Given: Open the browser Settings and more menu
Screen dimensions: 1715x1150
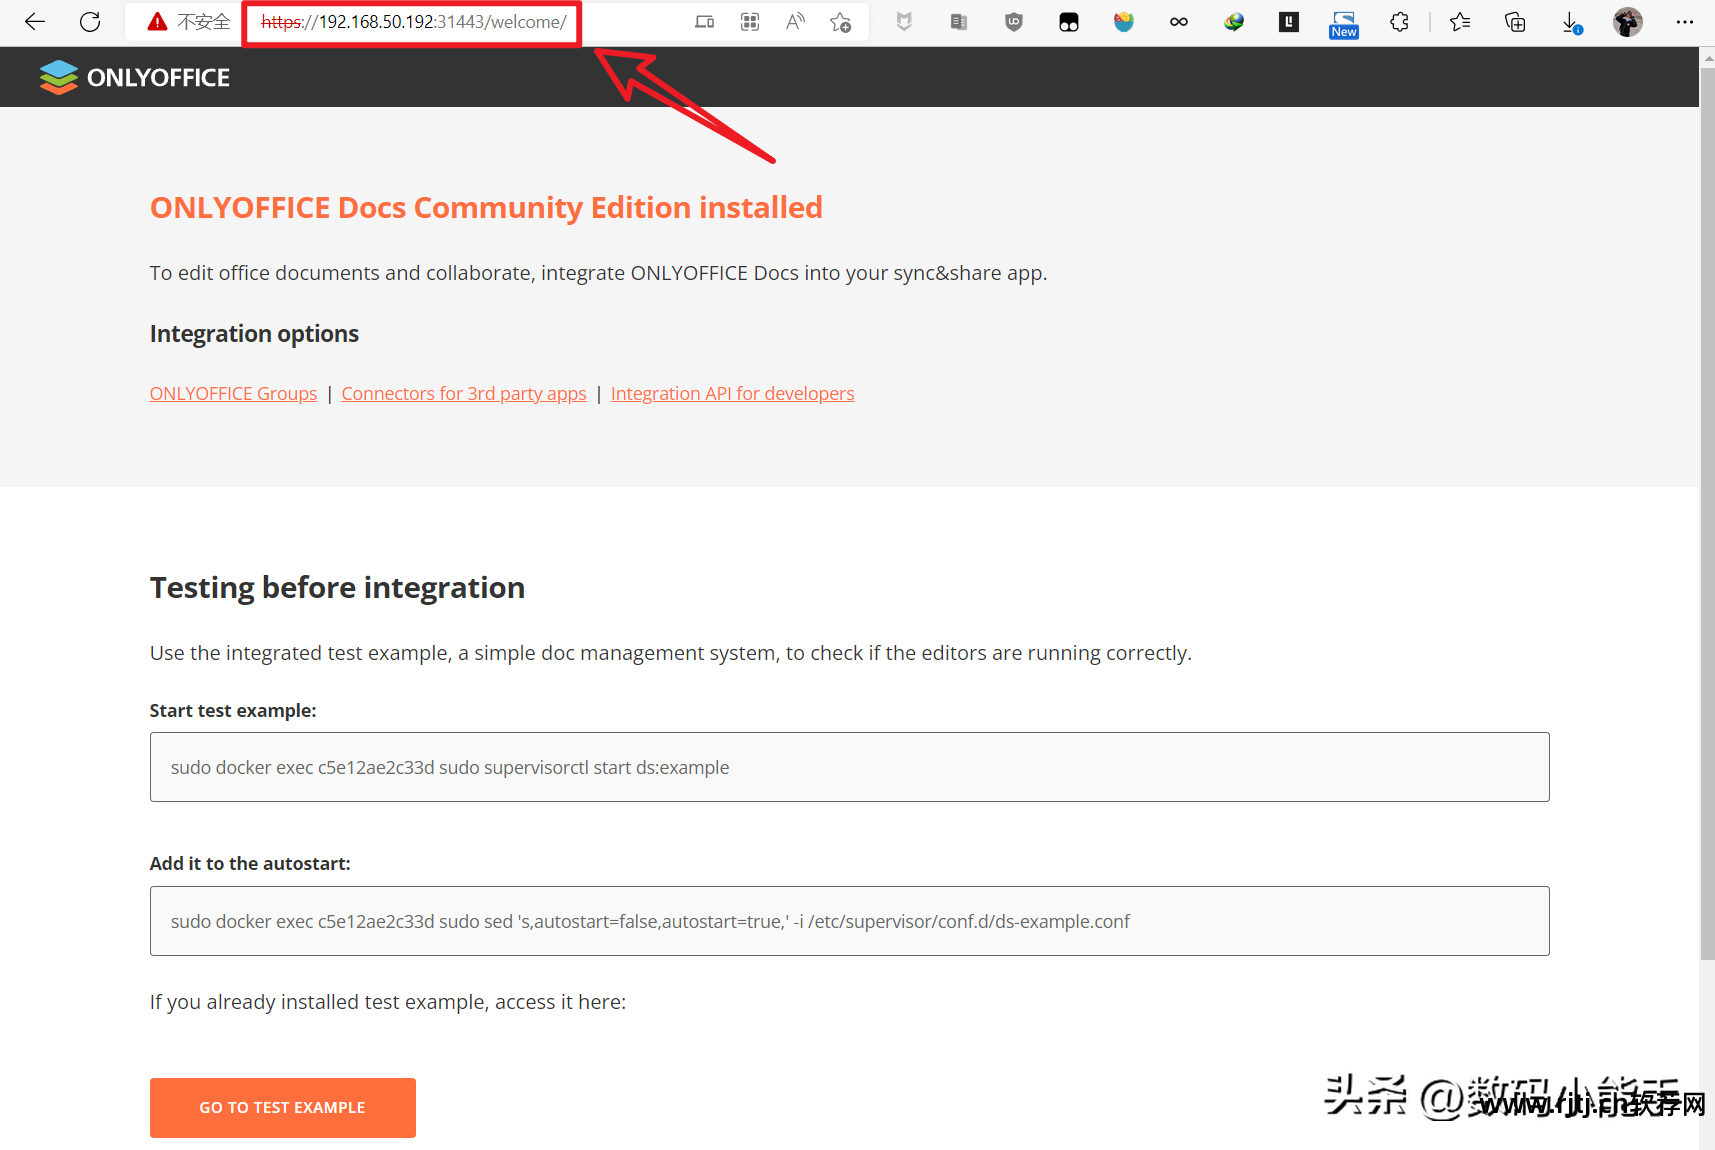Looking at the screenshot, I should click(1685, 22).
